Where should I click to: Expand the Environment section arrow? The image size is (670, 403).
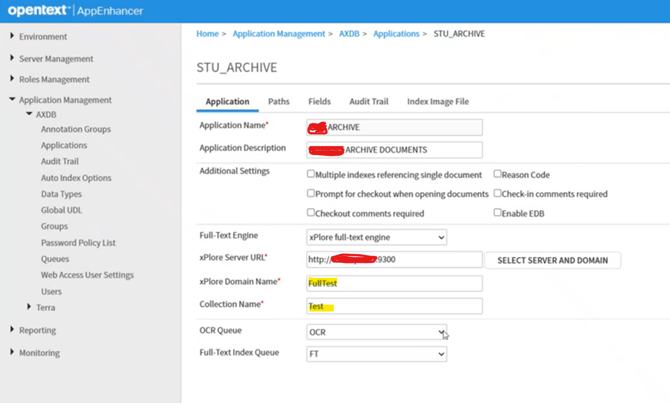pyautogui.click(x=12, y=37)
